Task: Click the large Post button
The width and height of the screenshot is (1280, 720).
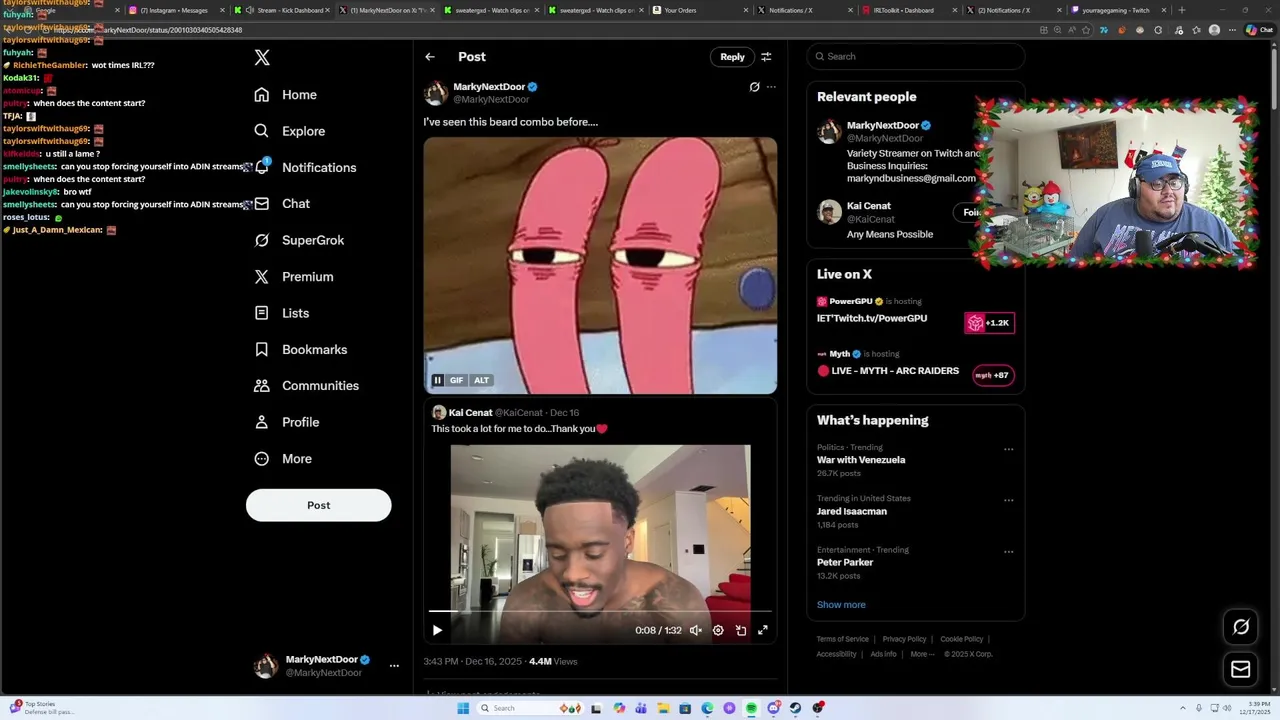Action: [318, 505]
